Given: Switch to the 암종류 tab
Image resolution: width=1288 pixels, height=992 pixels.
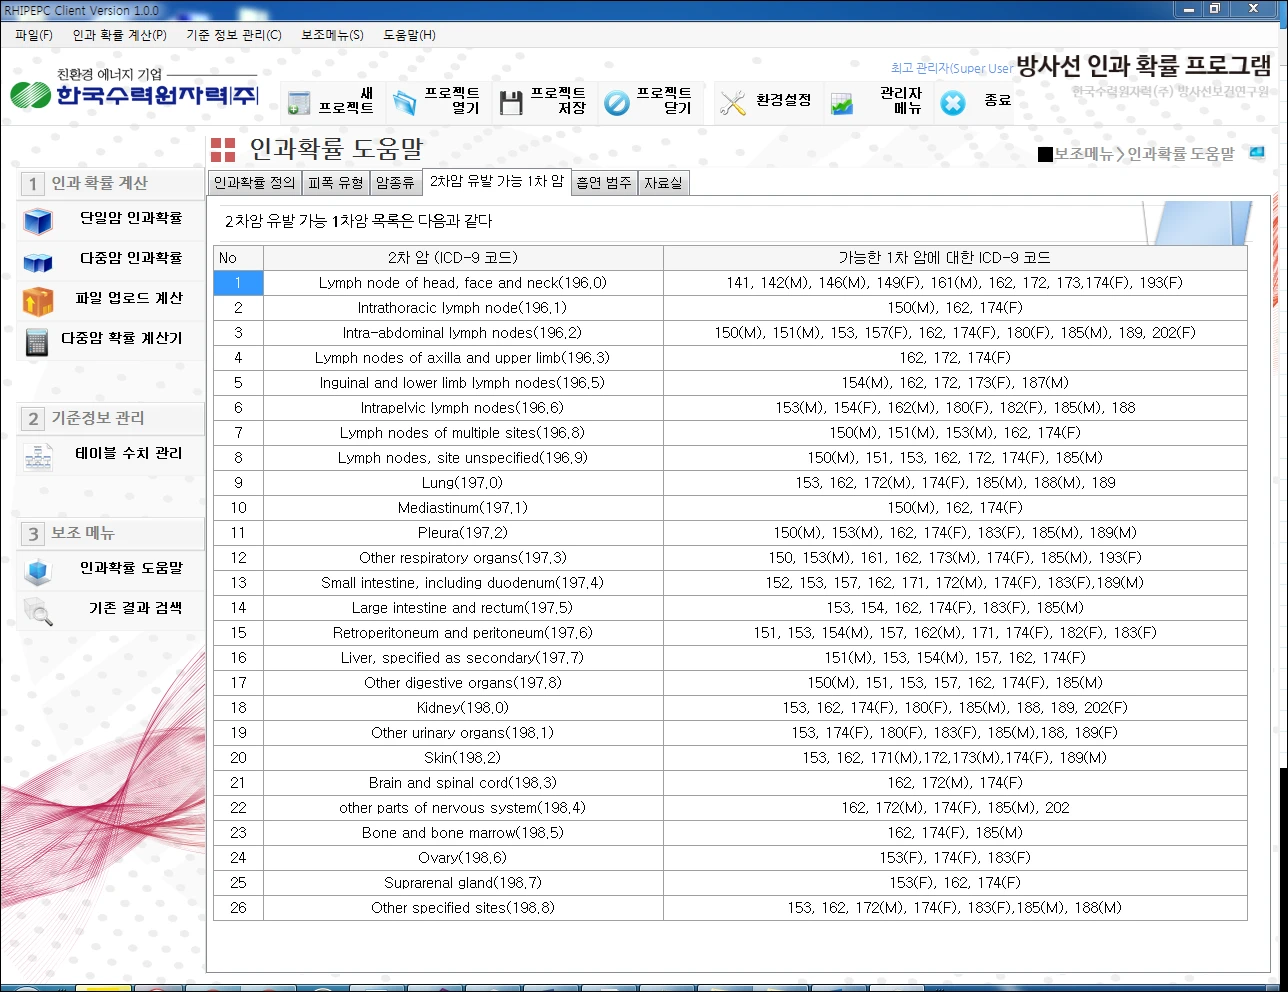Looking at the screenshot, I should coord(395,183).
